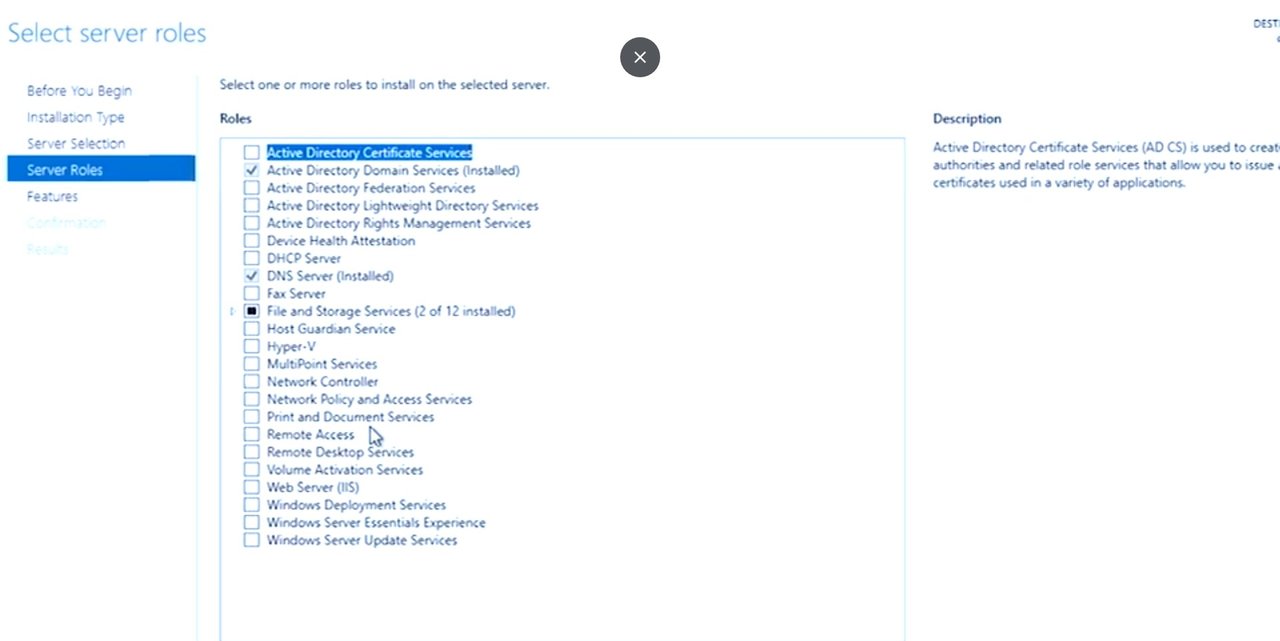Tick the DHCP Server checkbox
This screenshot has width=1280, height=641.
251,259
